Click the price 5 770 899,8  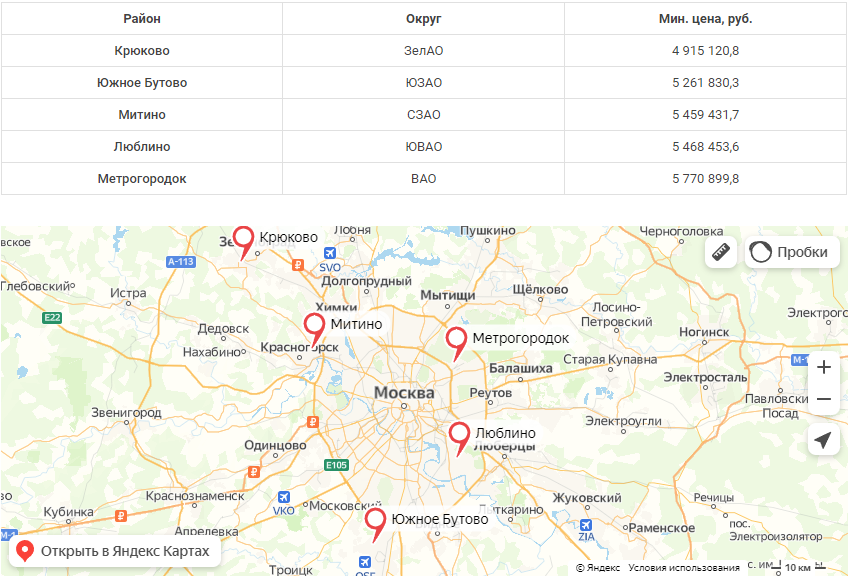[705, 179]
